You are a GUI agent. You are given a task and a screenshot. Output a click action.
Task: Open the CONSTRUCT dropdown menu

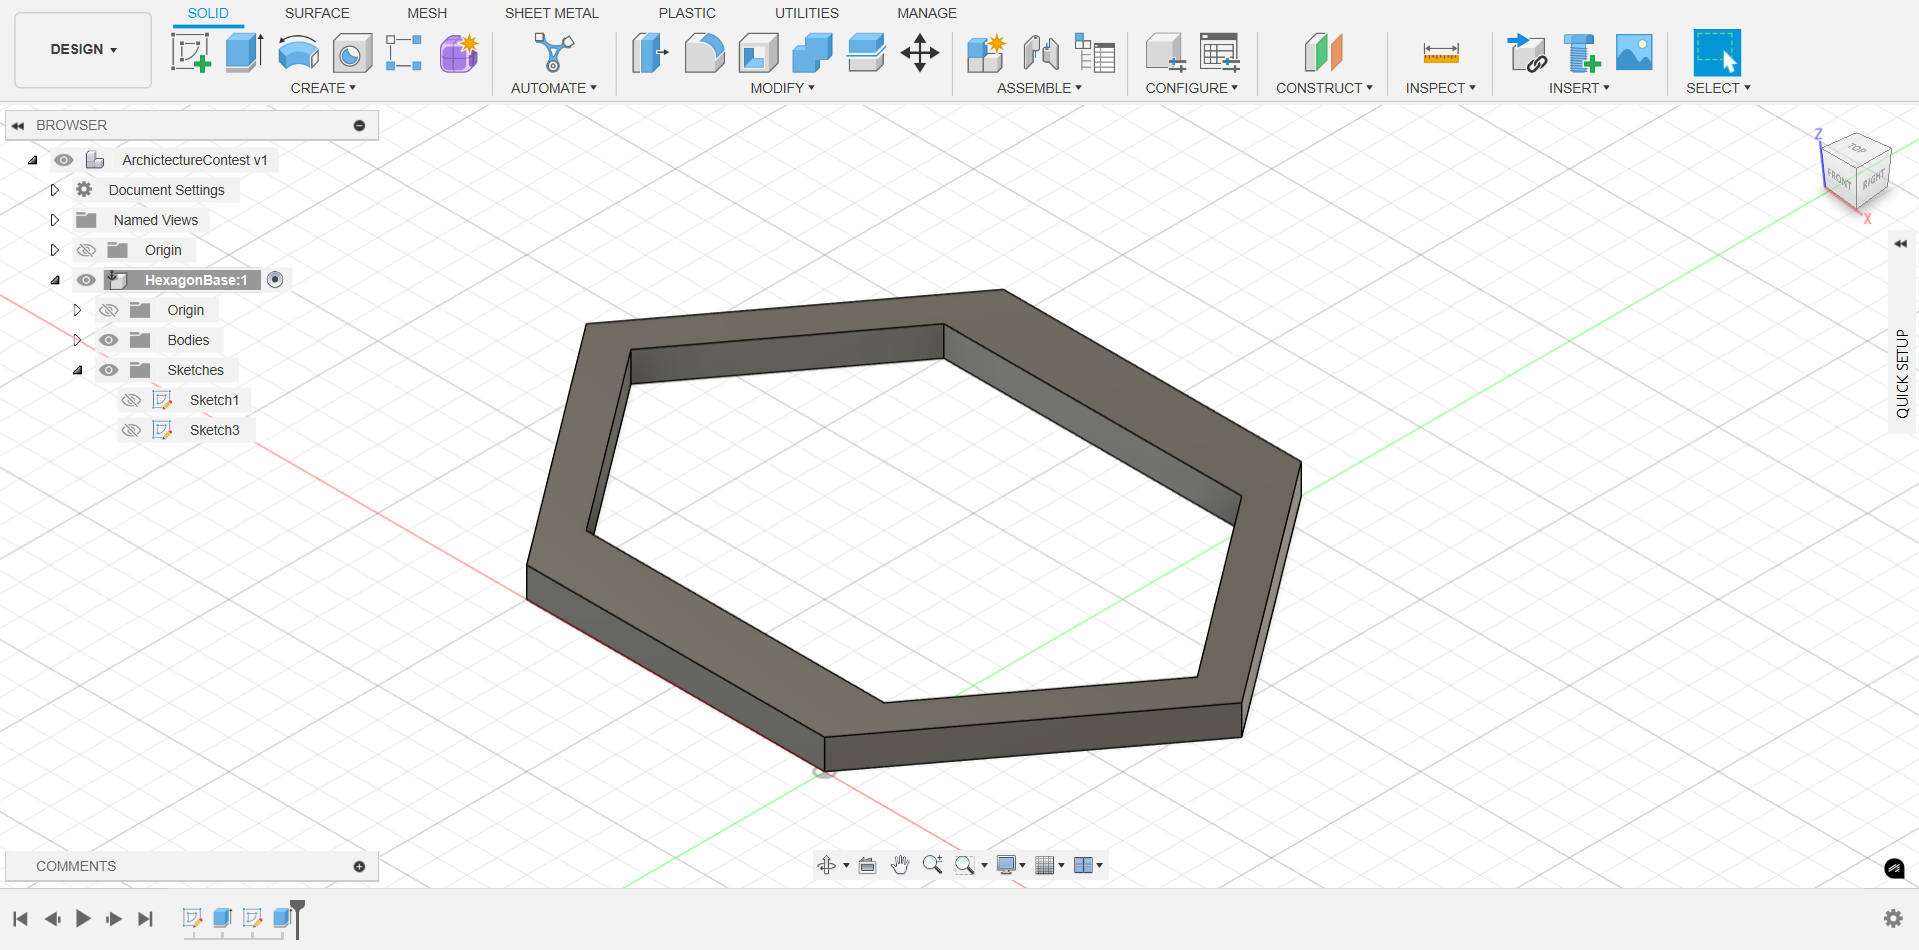[1324, 88]
